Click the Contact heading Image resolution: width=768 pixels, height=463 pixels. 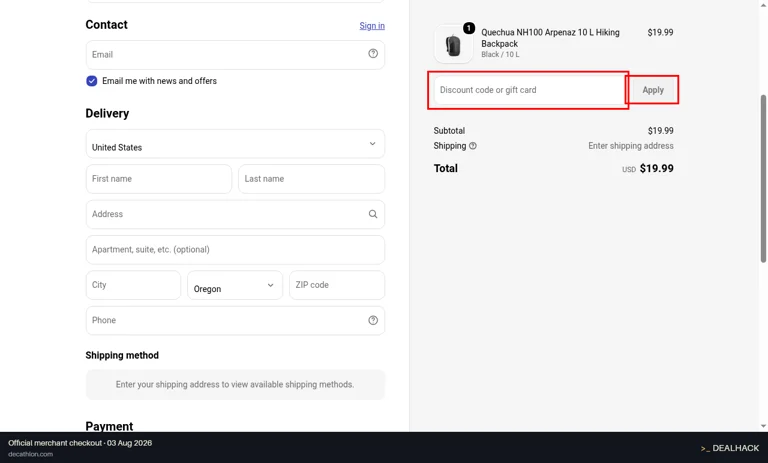106,25
